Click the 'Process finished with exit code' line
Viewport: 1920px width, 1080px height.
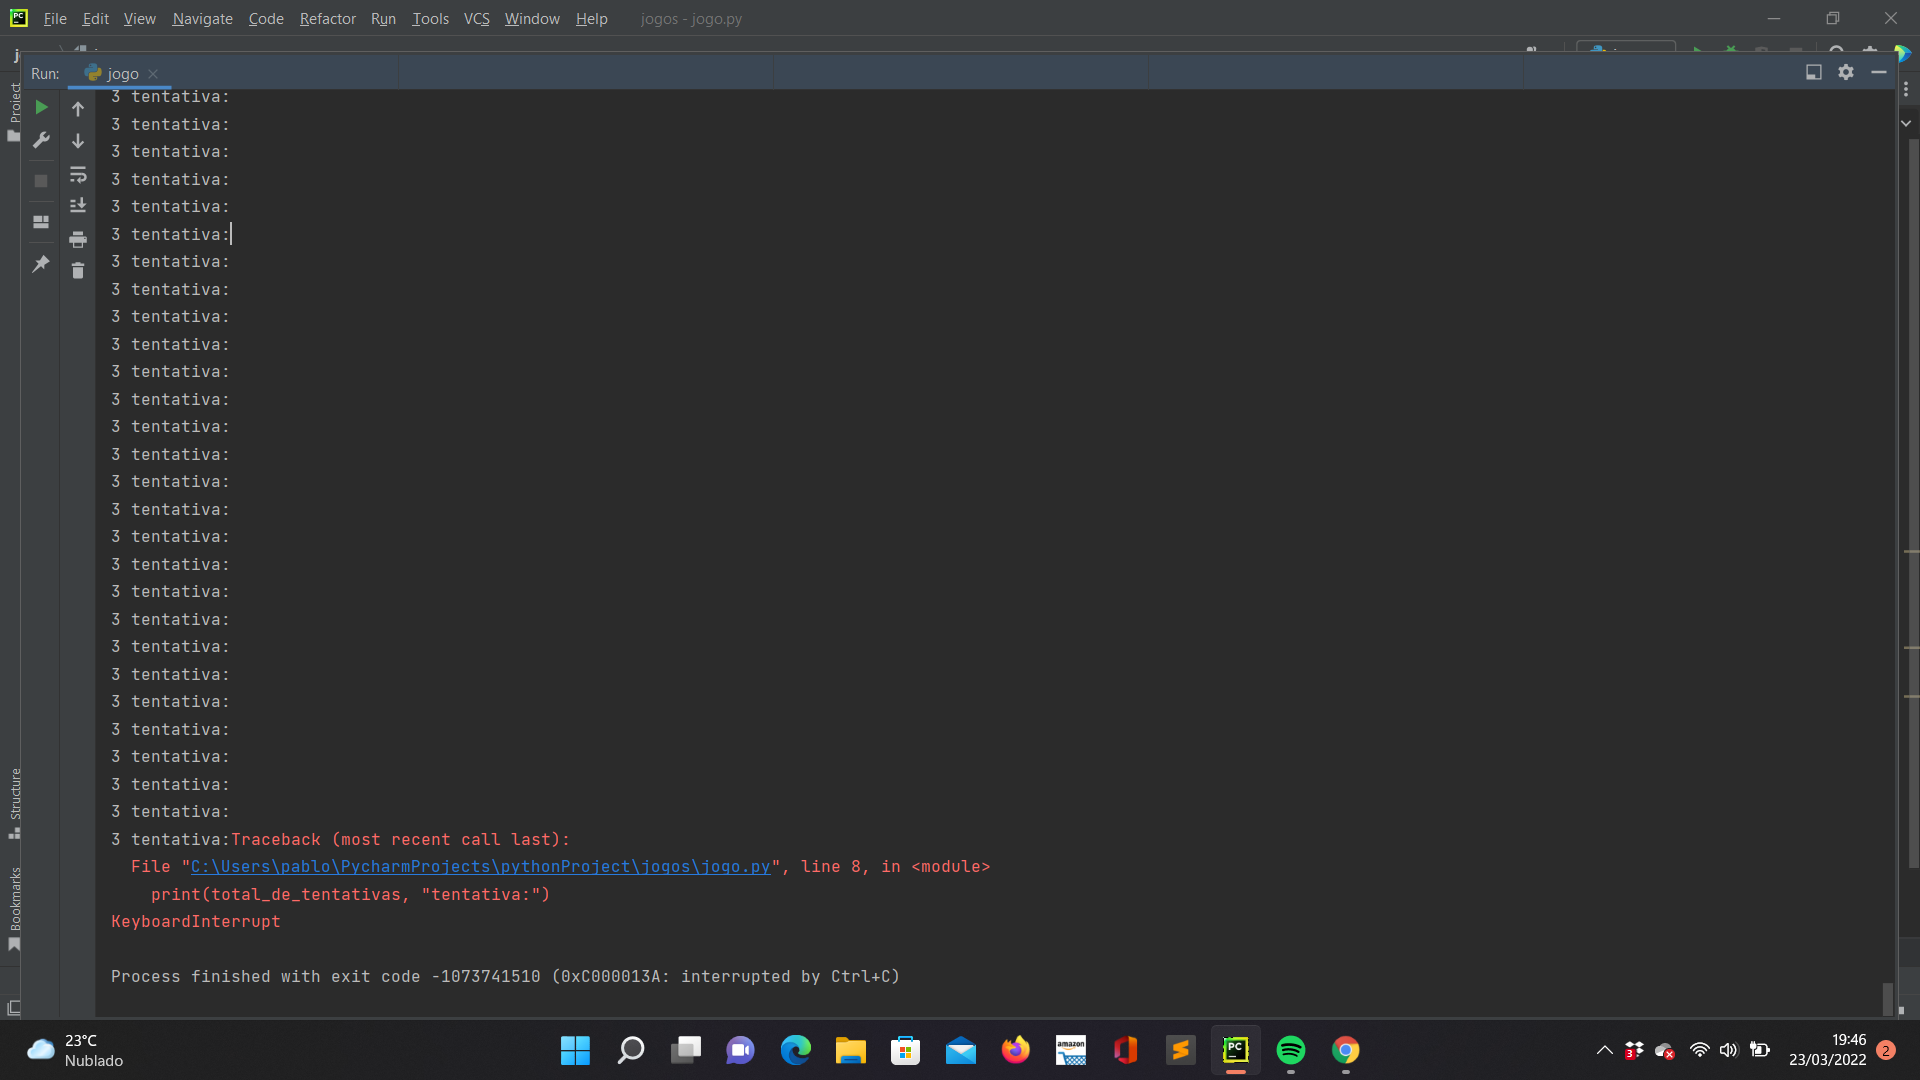[505, 977]
